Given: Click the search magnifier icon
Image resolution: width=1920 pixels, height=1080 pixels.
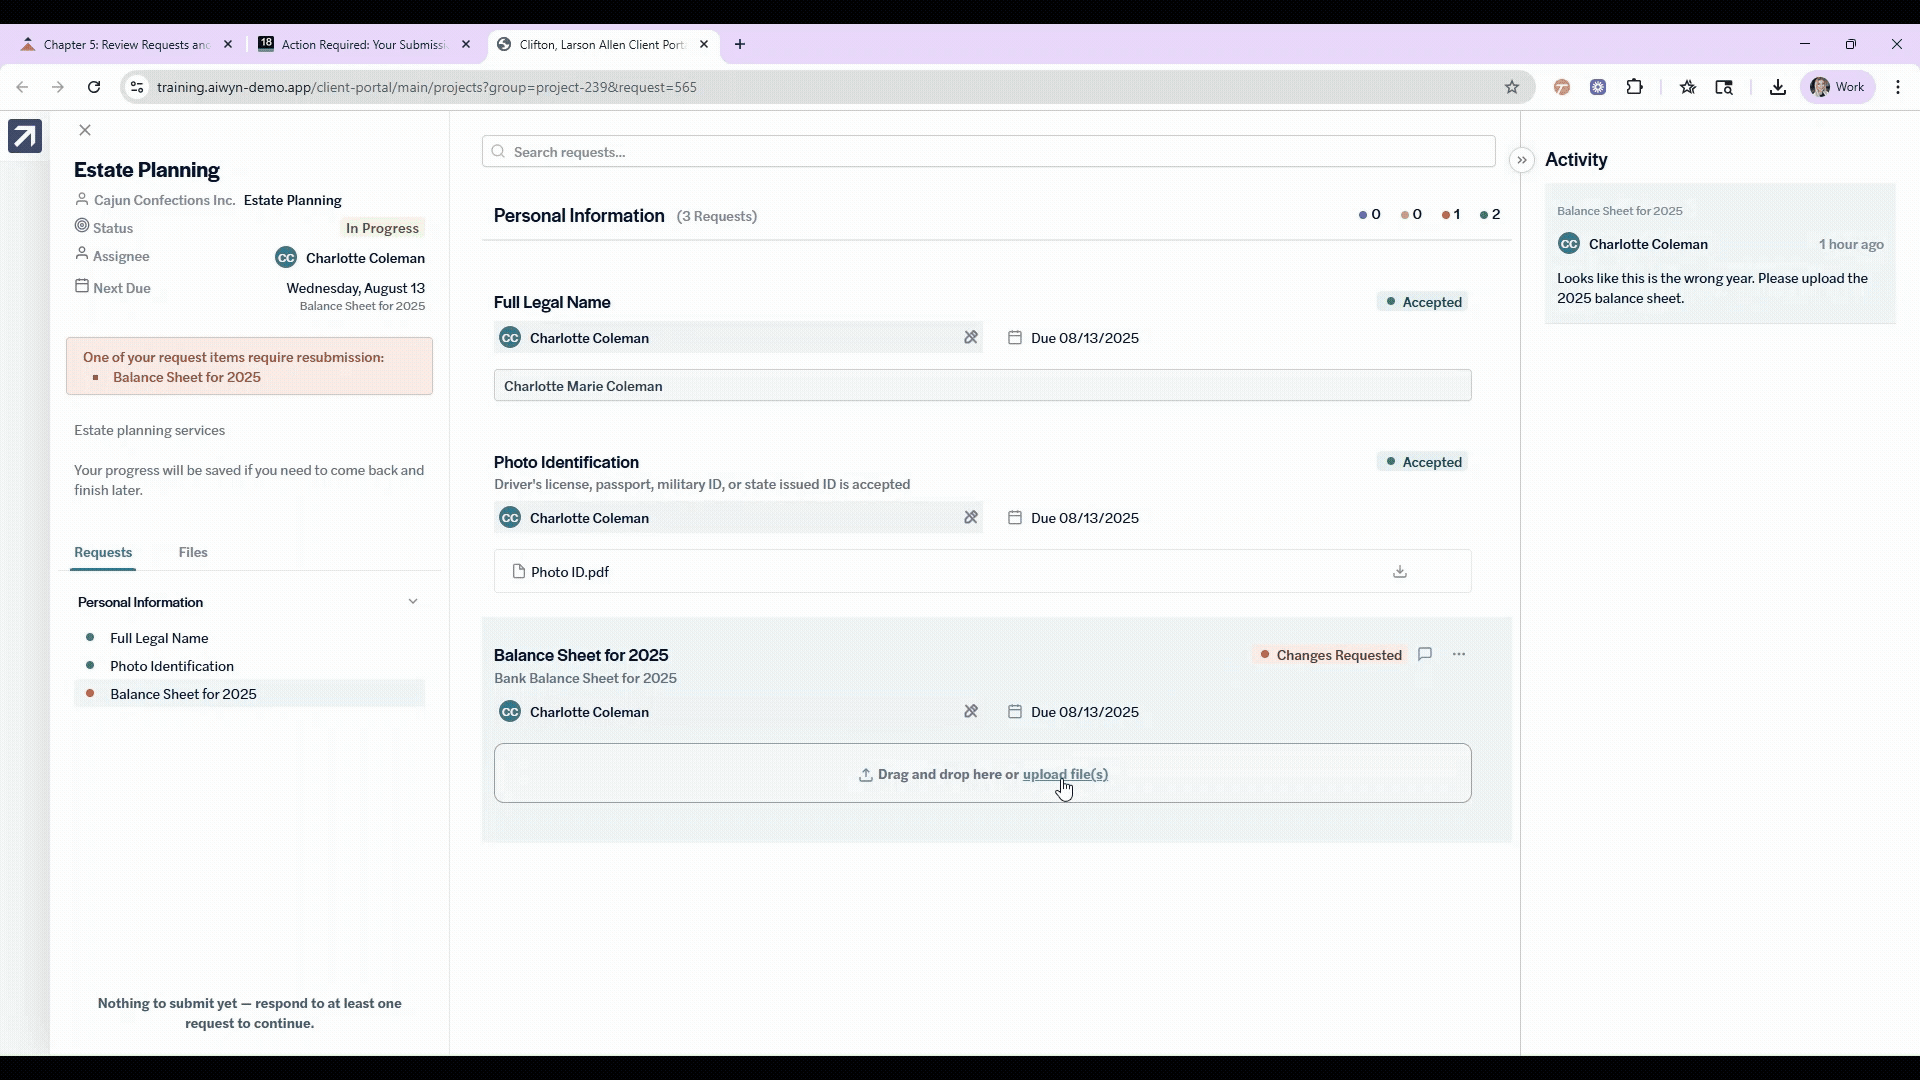Looking at the screenshot, I should tap(498, 152).
